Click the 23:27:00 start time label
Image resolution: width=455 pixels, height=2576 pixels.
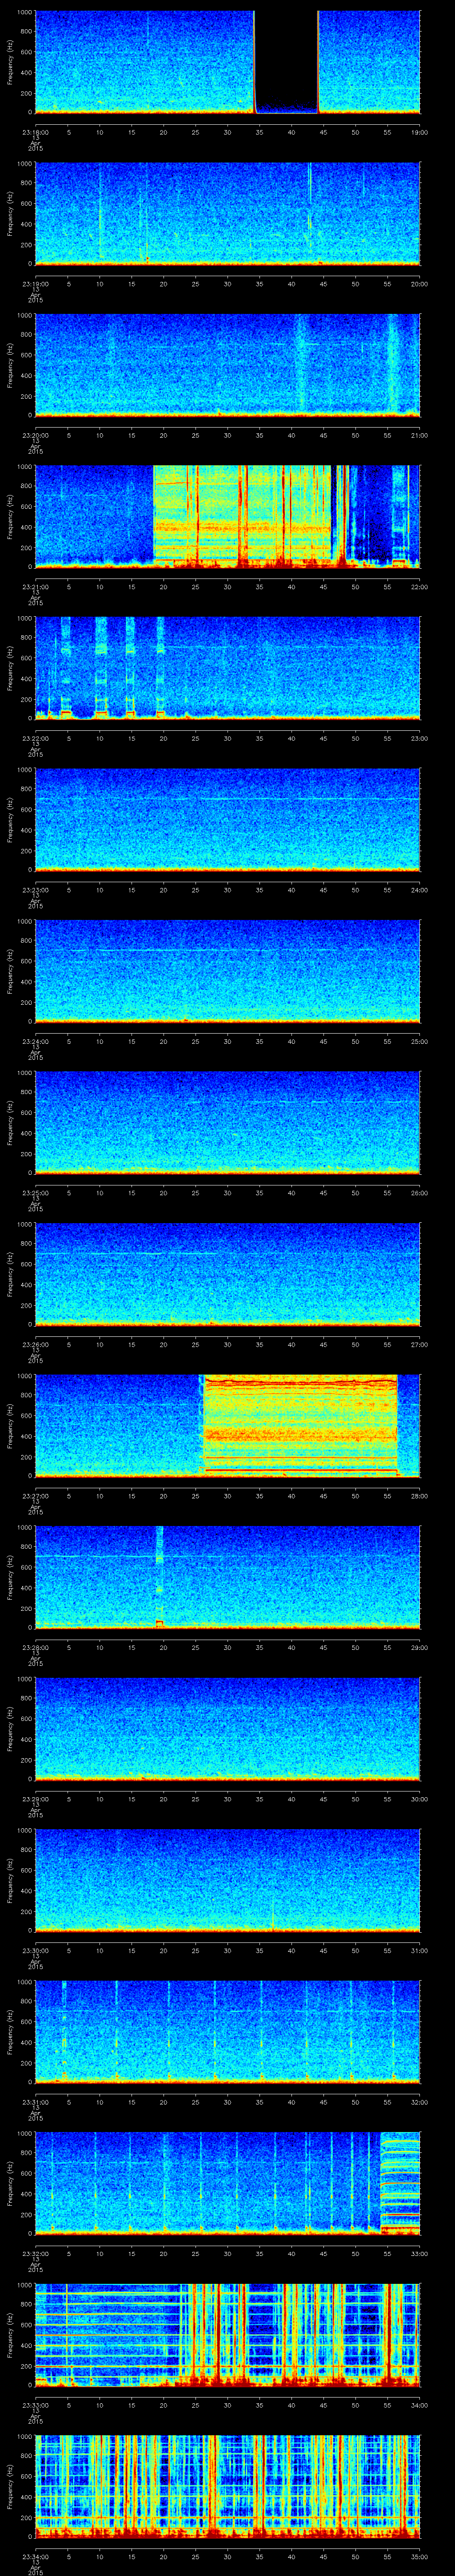(x=35, y=1495)
